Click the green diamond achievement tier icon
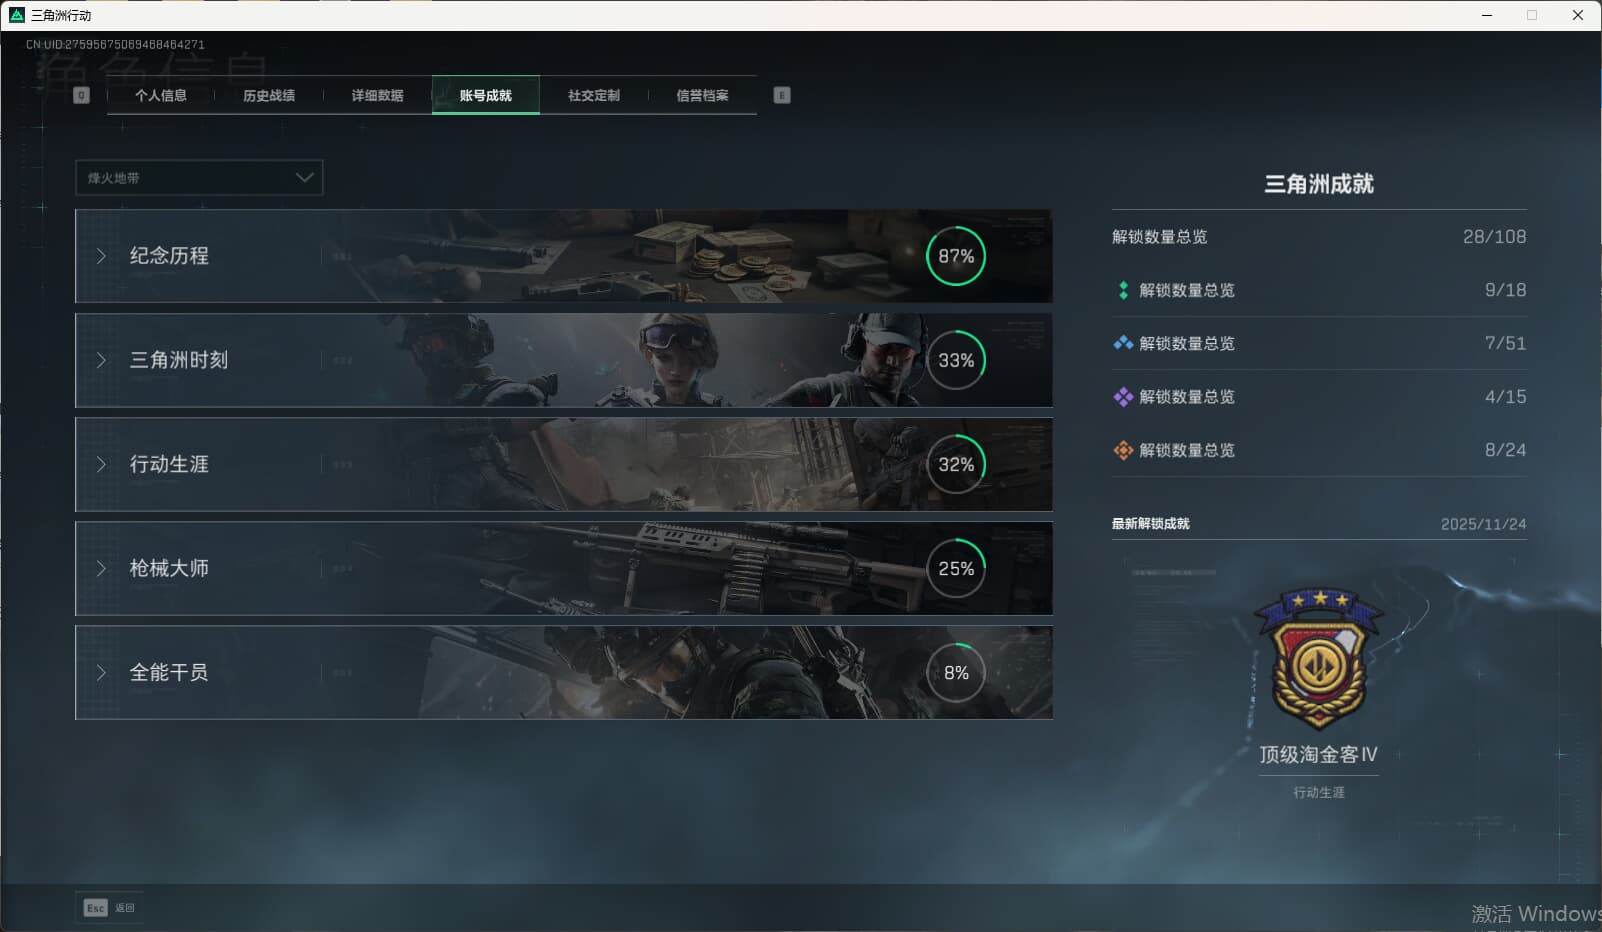This screenshot has width=1602, height=932. point(1123,290)
